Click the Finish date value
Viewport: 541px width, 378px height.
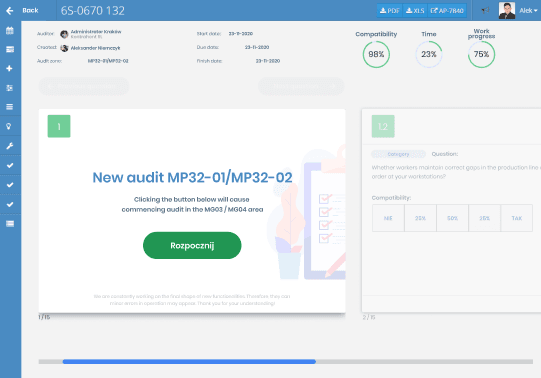click(268, 61)
